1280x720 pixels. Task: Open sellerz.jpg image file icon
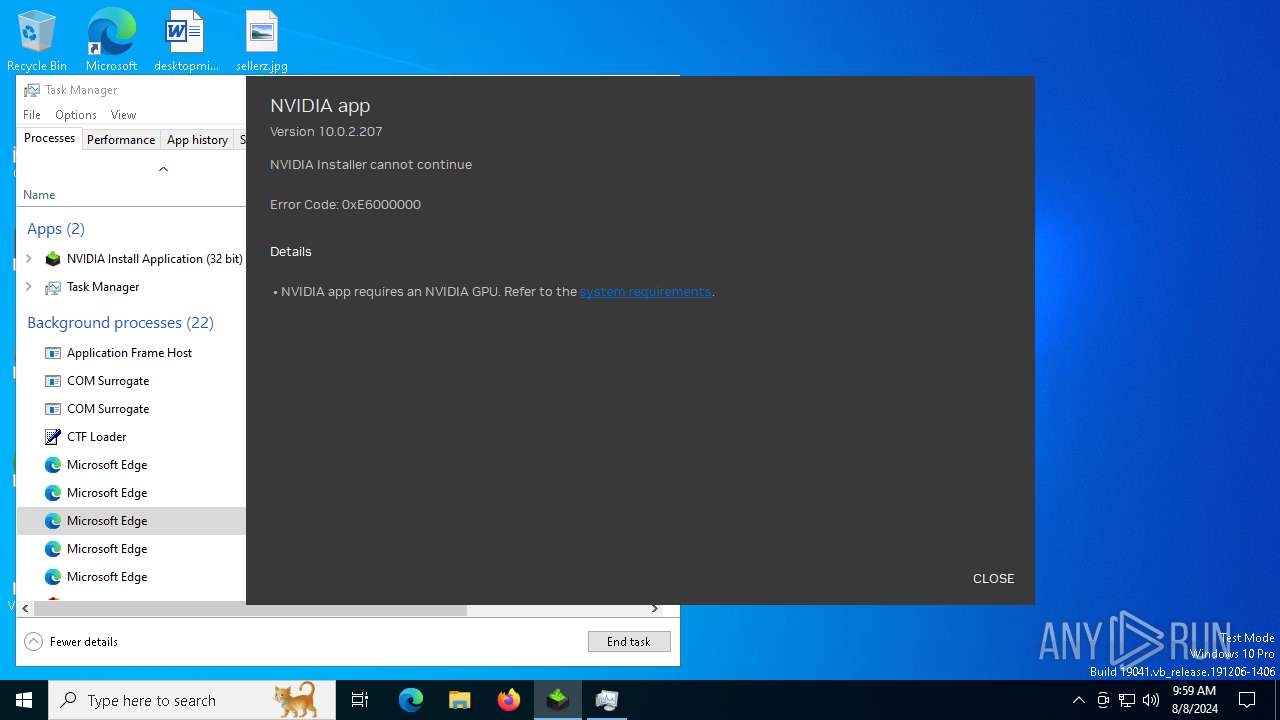(262, 40)
